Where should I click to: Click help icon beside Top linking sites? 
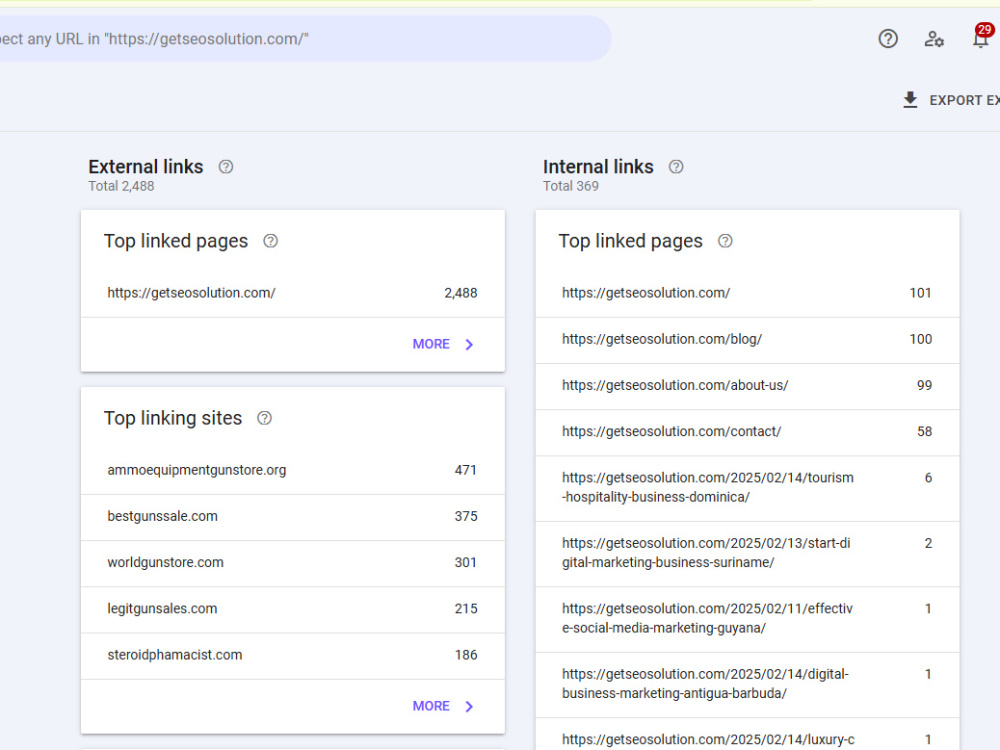[264, 418]
